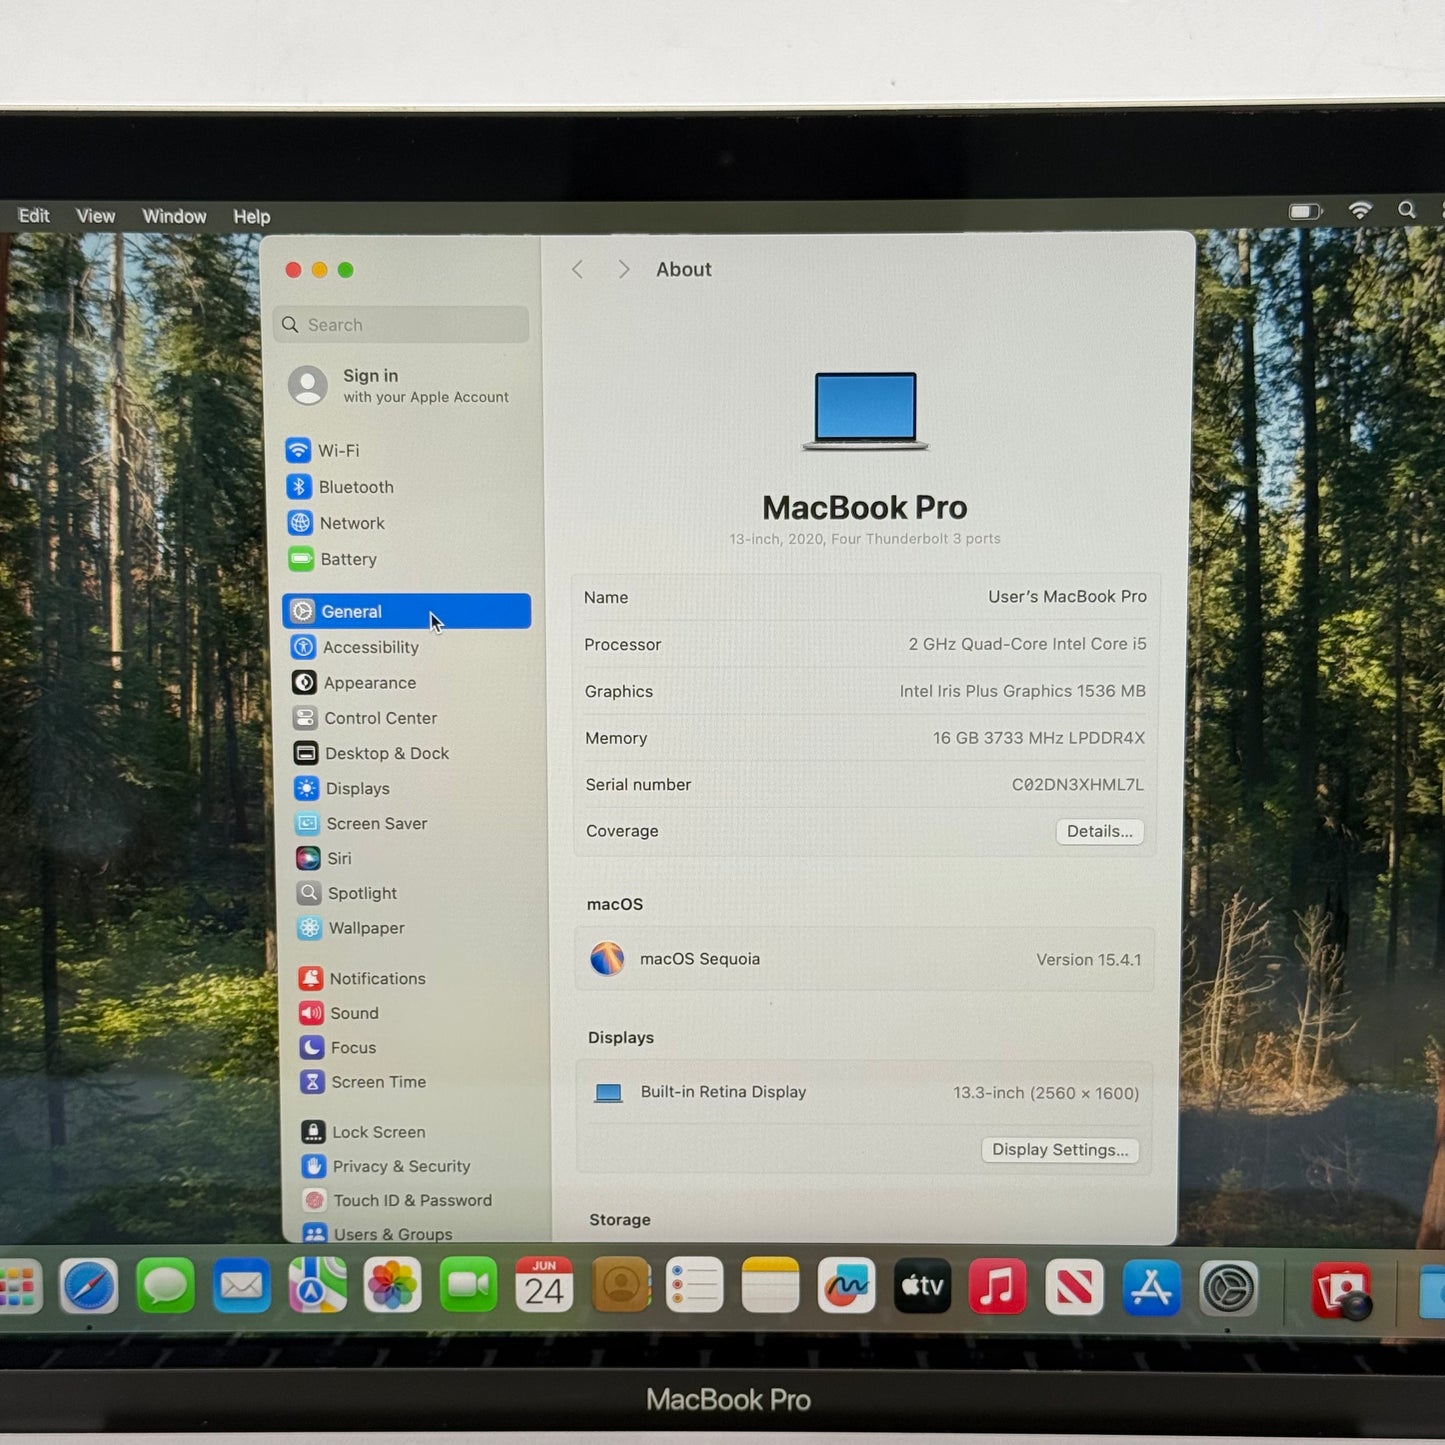The width and height of the screenshot is (1445, 1445).
Task: Go forward using the right chevron
Action: pos(623,269)
